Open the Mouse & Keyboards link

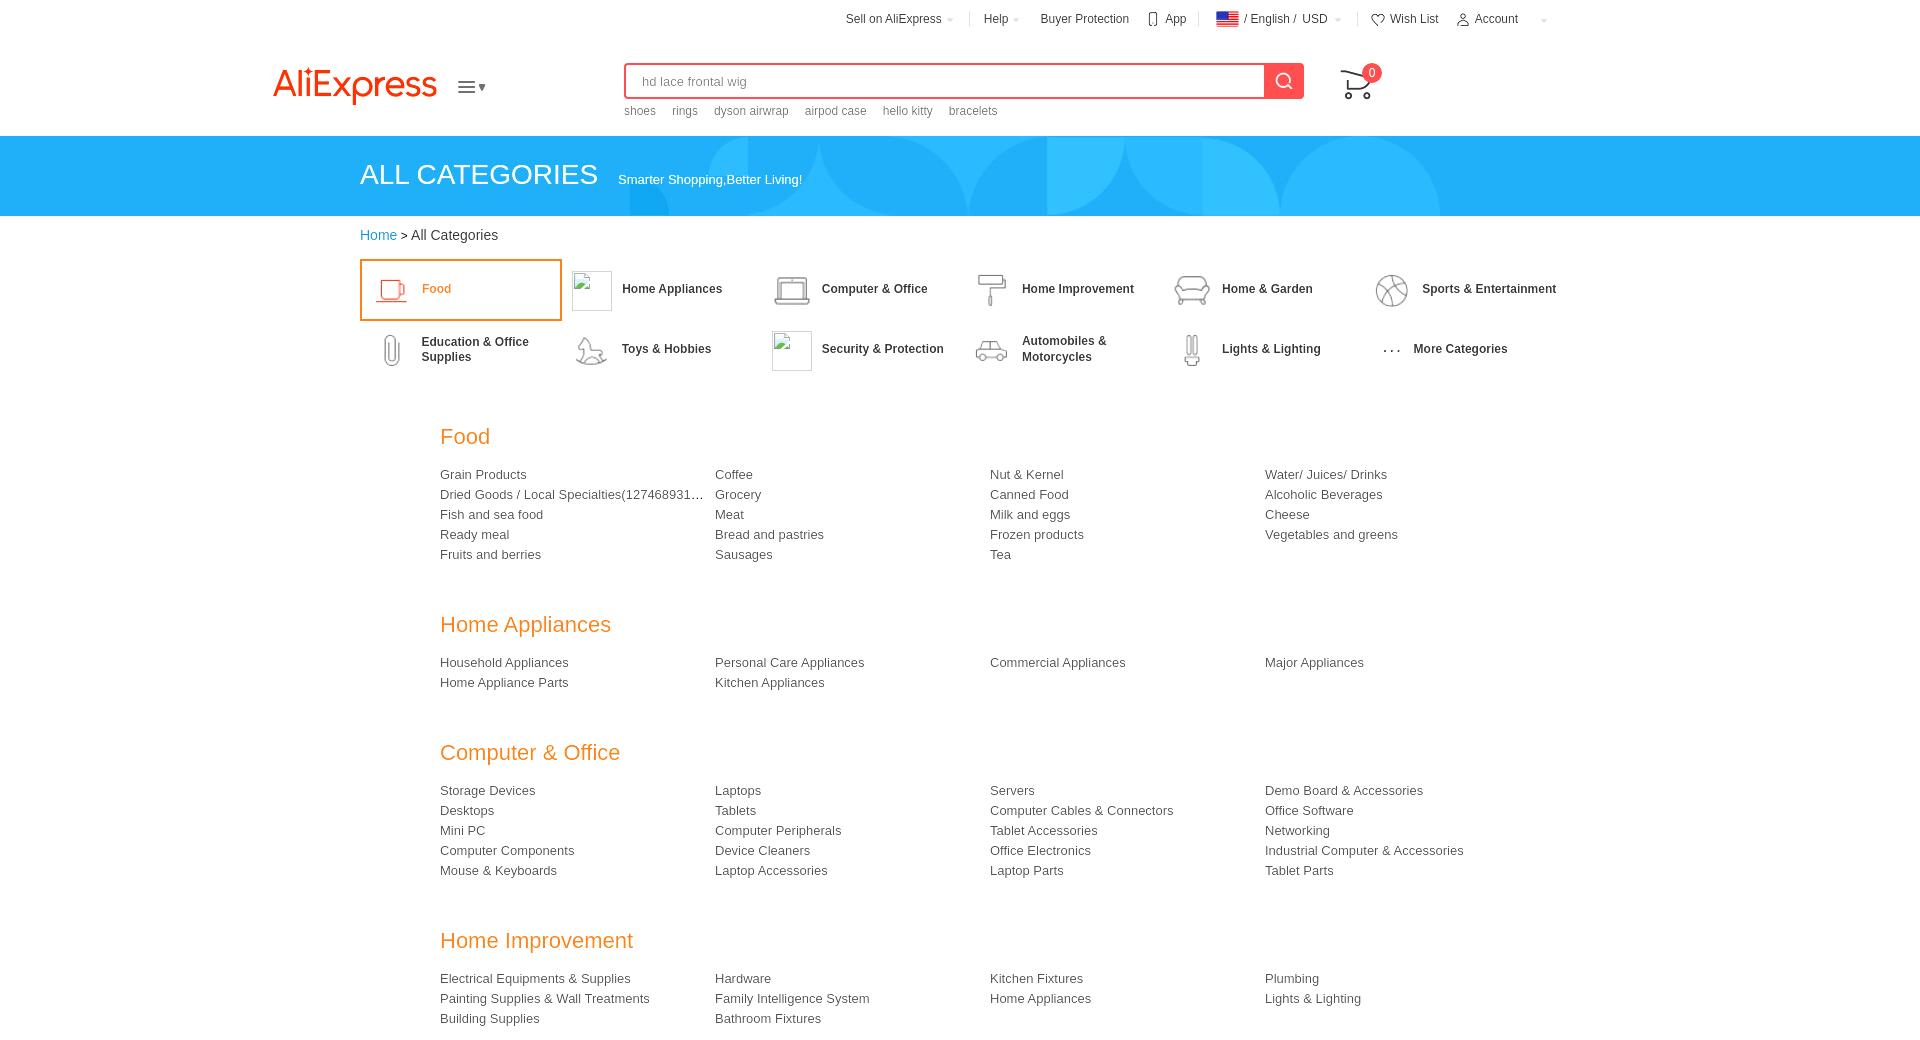[498, 871]
